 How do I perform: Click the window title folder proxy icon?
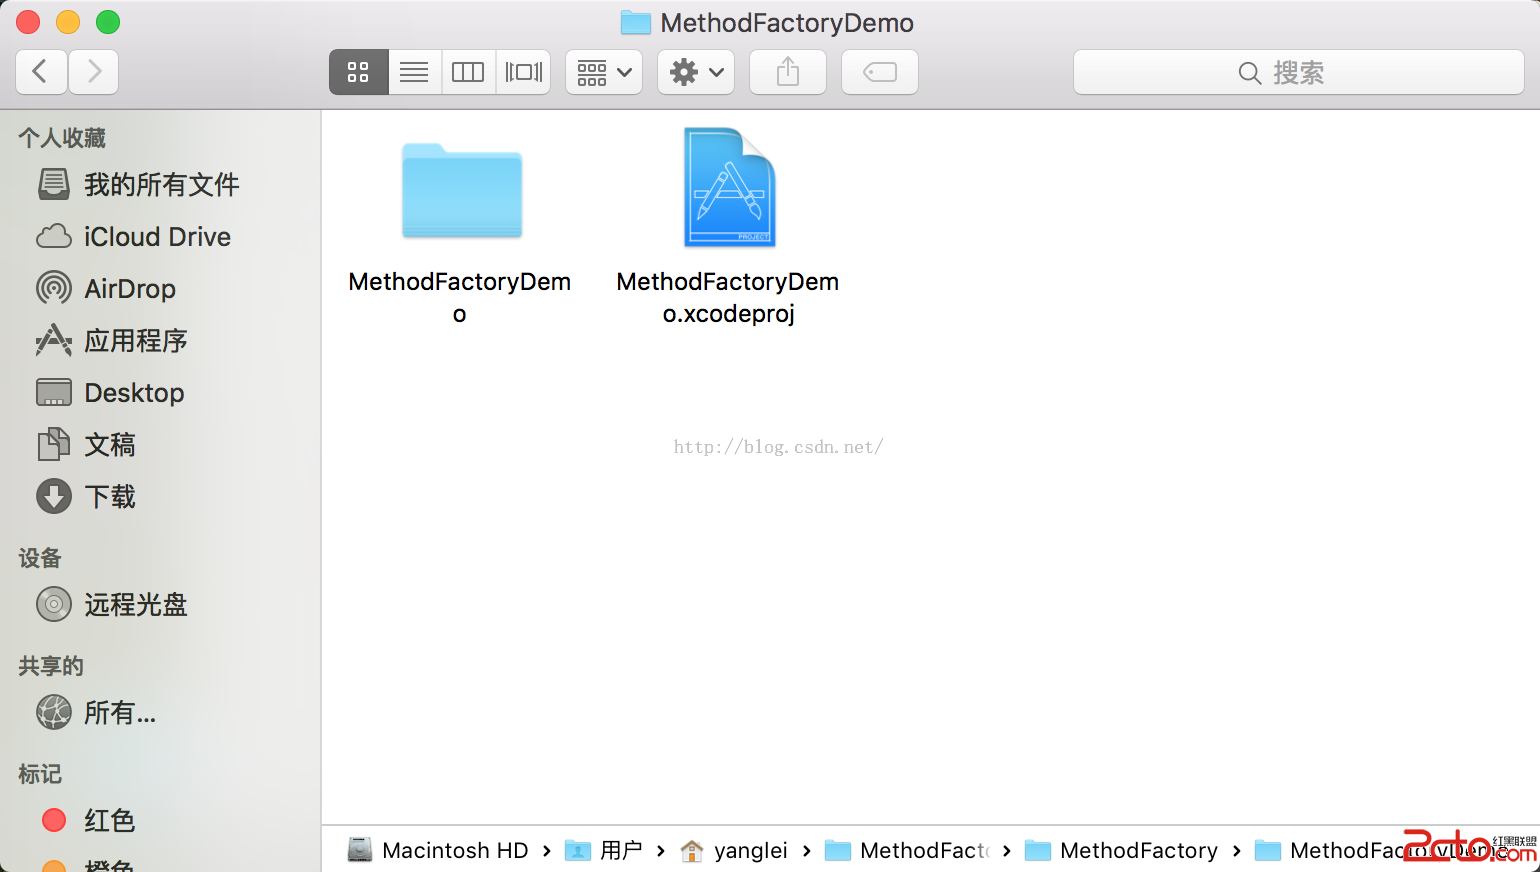636,22
